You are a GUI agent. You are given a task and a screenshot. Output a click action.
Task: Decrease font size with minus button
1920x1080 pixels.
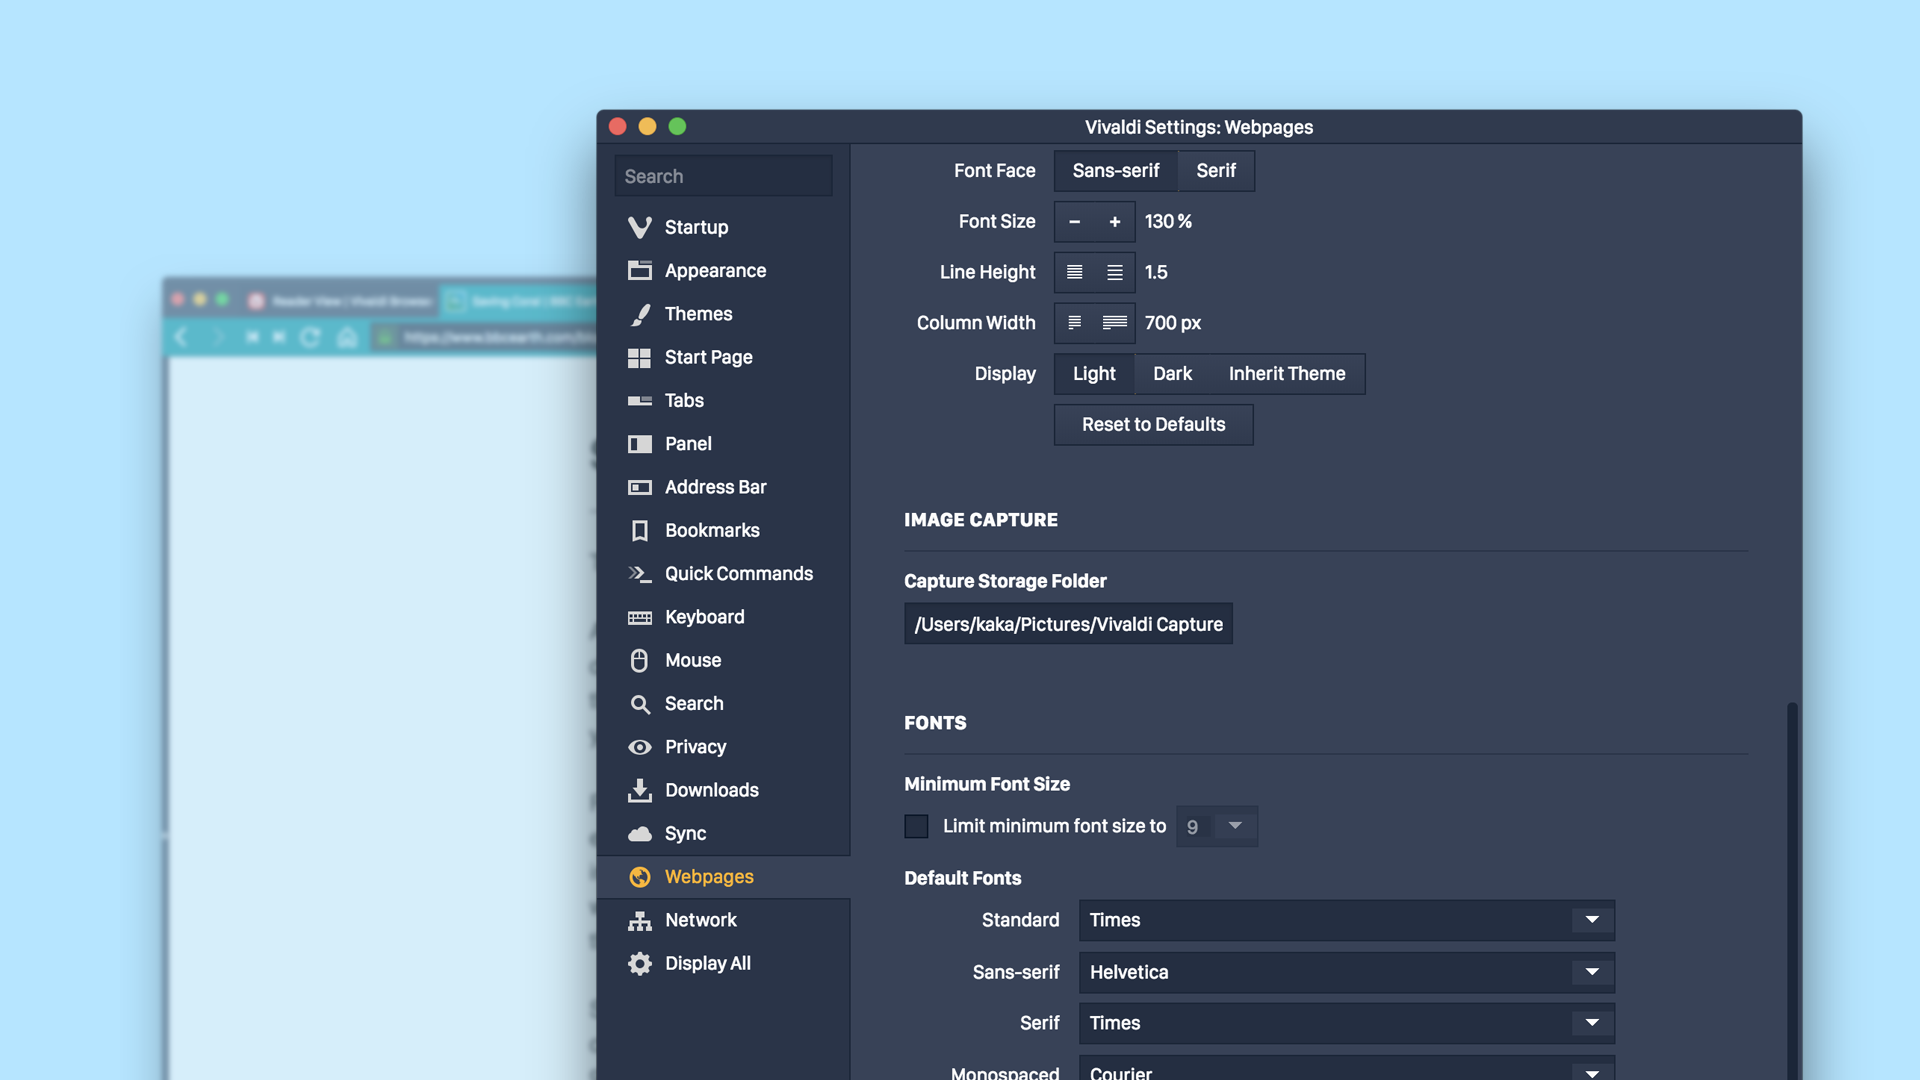(x=1075, y=222)
